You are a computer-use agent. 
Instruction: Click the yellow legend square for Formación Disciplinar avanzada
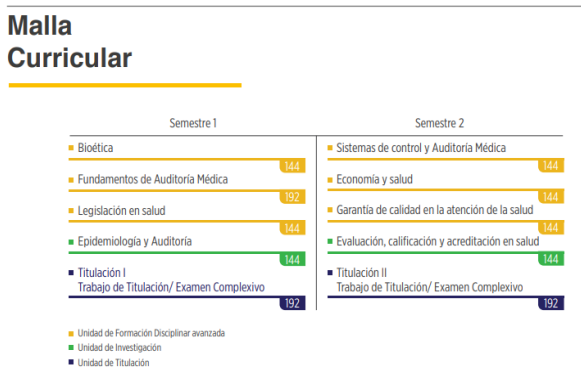[71, 334]
